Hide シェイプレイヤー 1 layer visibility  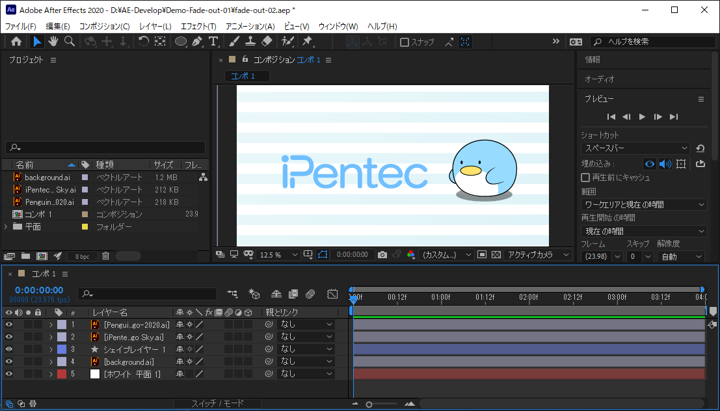click(x=9, y=349)
